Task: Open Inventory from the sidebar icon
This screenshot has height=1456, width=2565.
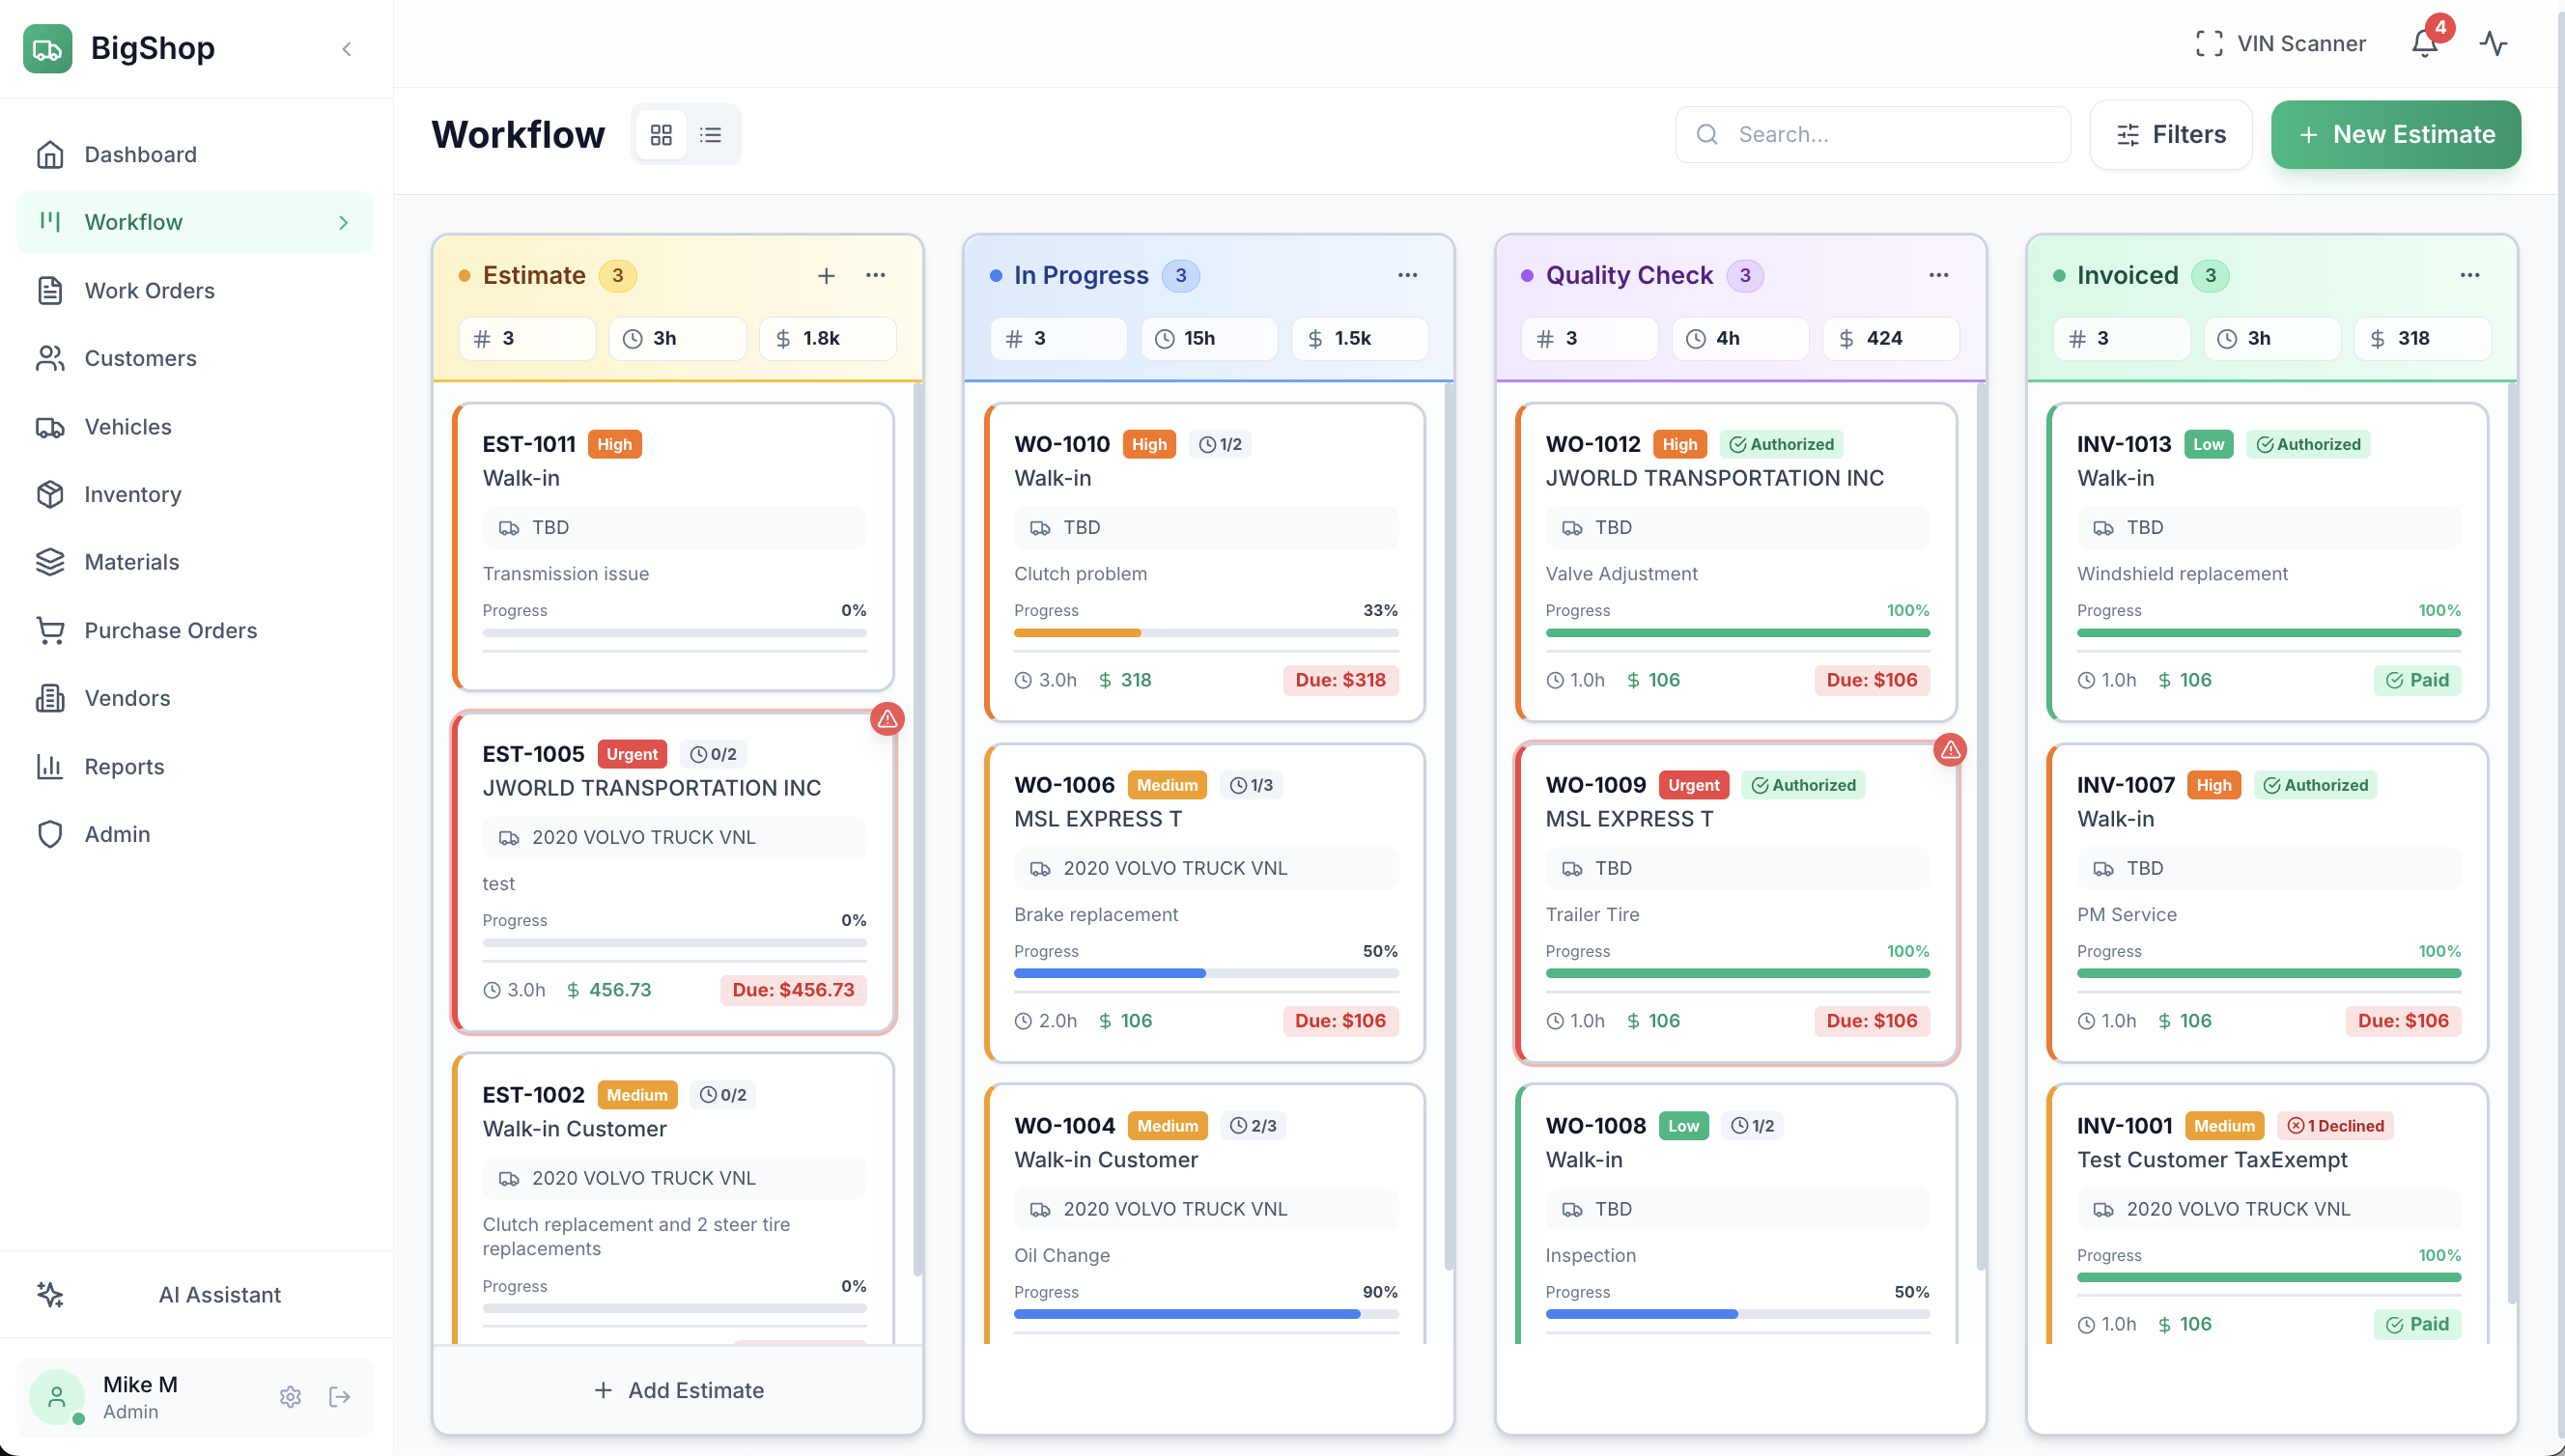Action: [x=52, y=494]
